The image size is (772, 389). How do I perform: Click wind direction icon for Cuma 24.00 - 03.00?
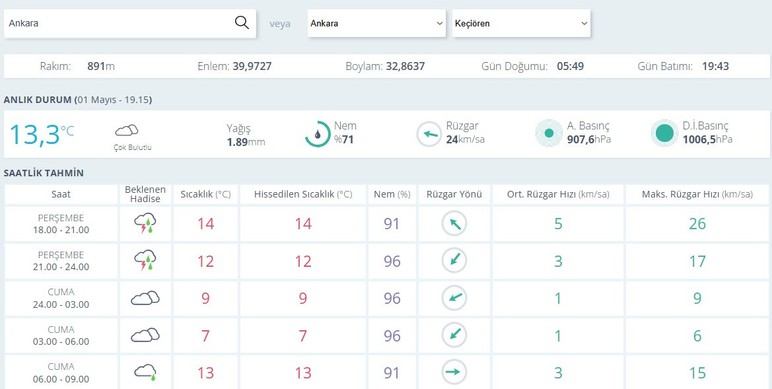[x=454, y=298]
